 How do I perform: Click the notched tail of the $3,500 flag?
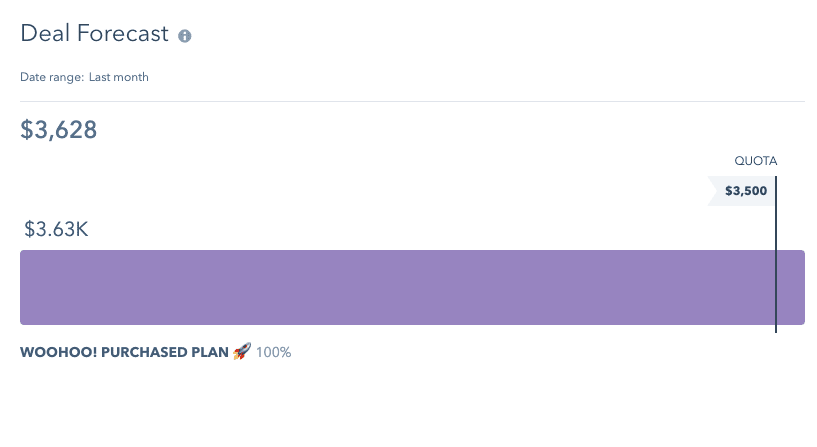click(712, 191)
